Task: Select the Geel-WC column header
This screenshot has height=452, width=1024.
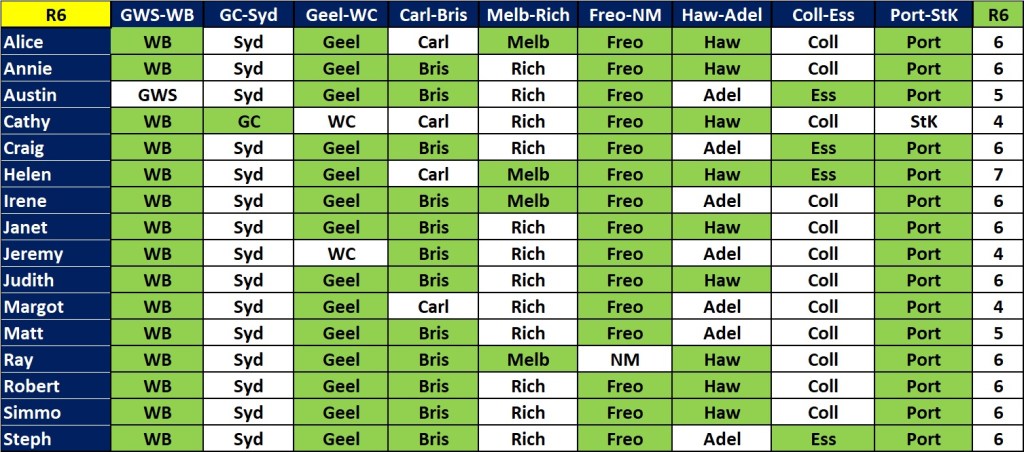Action: [342, 15]
